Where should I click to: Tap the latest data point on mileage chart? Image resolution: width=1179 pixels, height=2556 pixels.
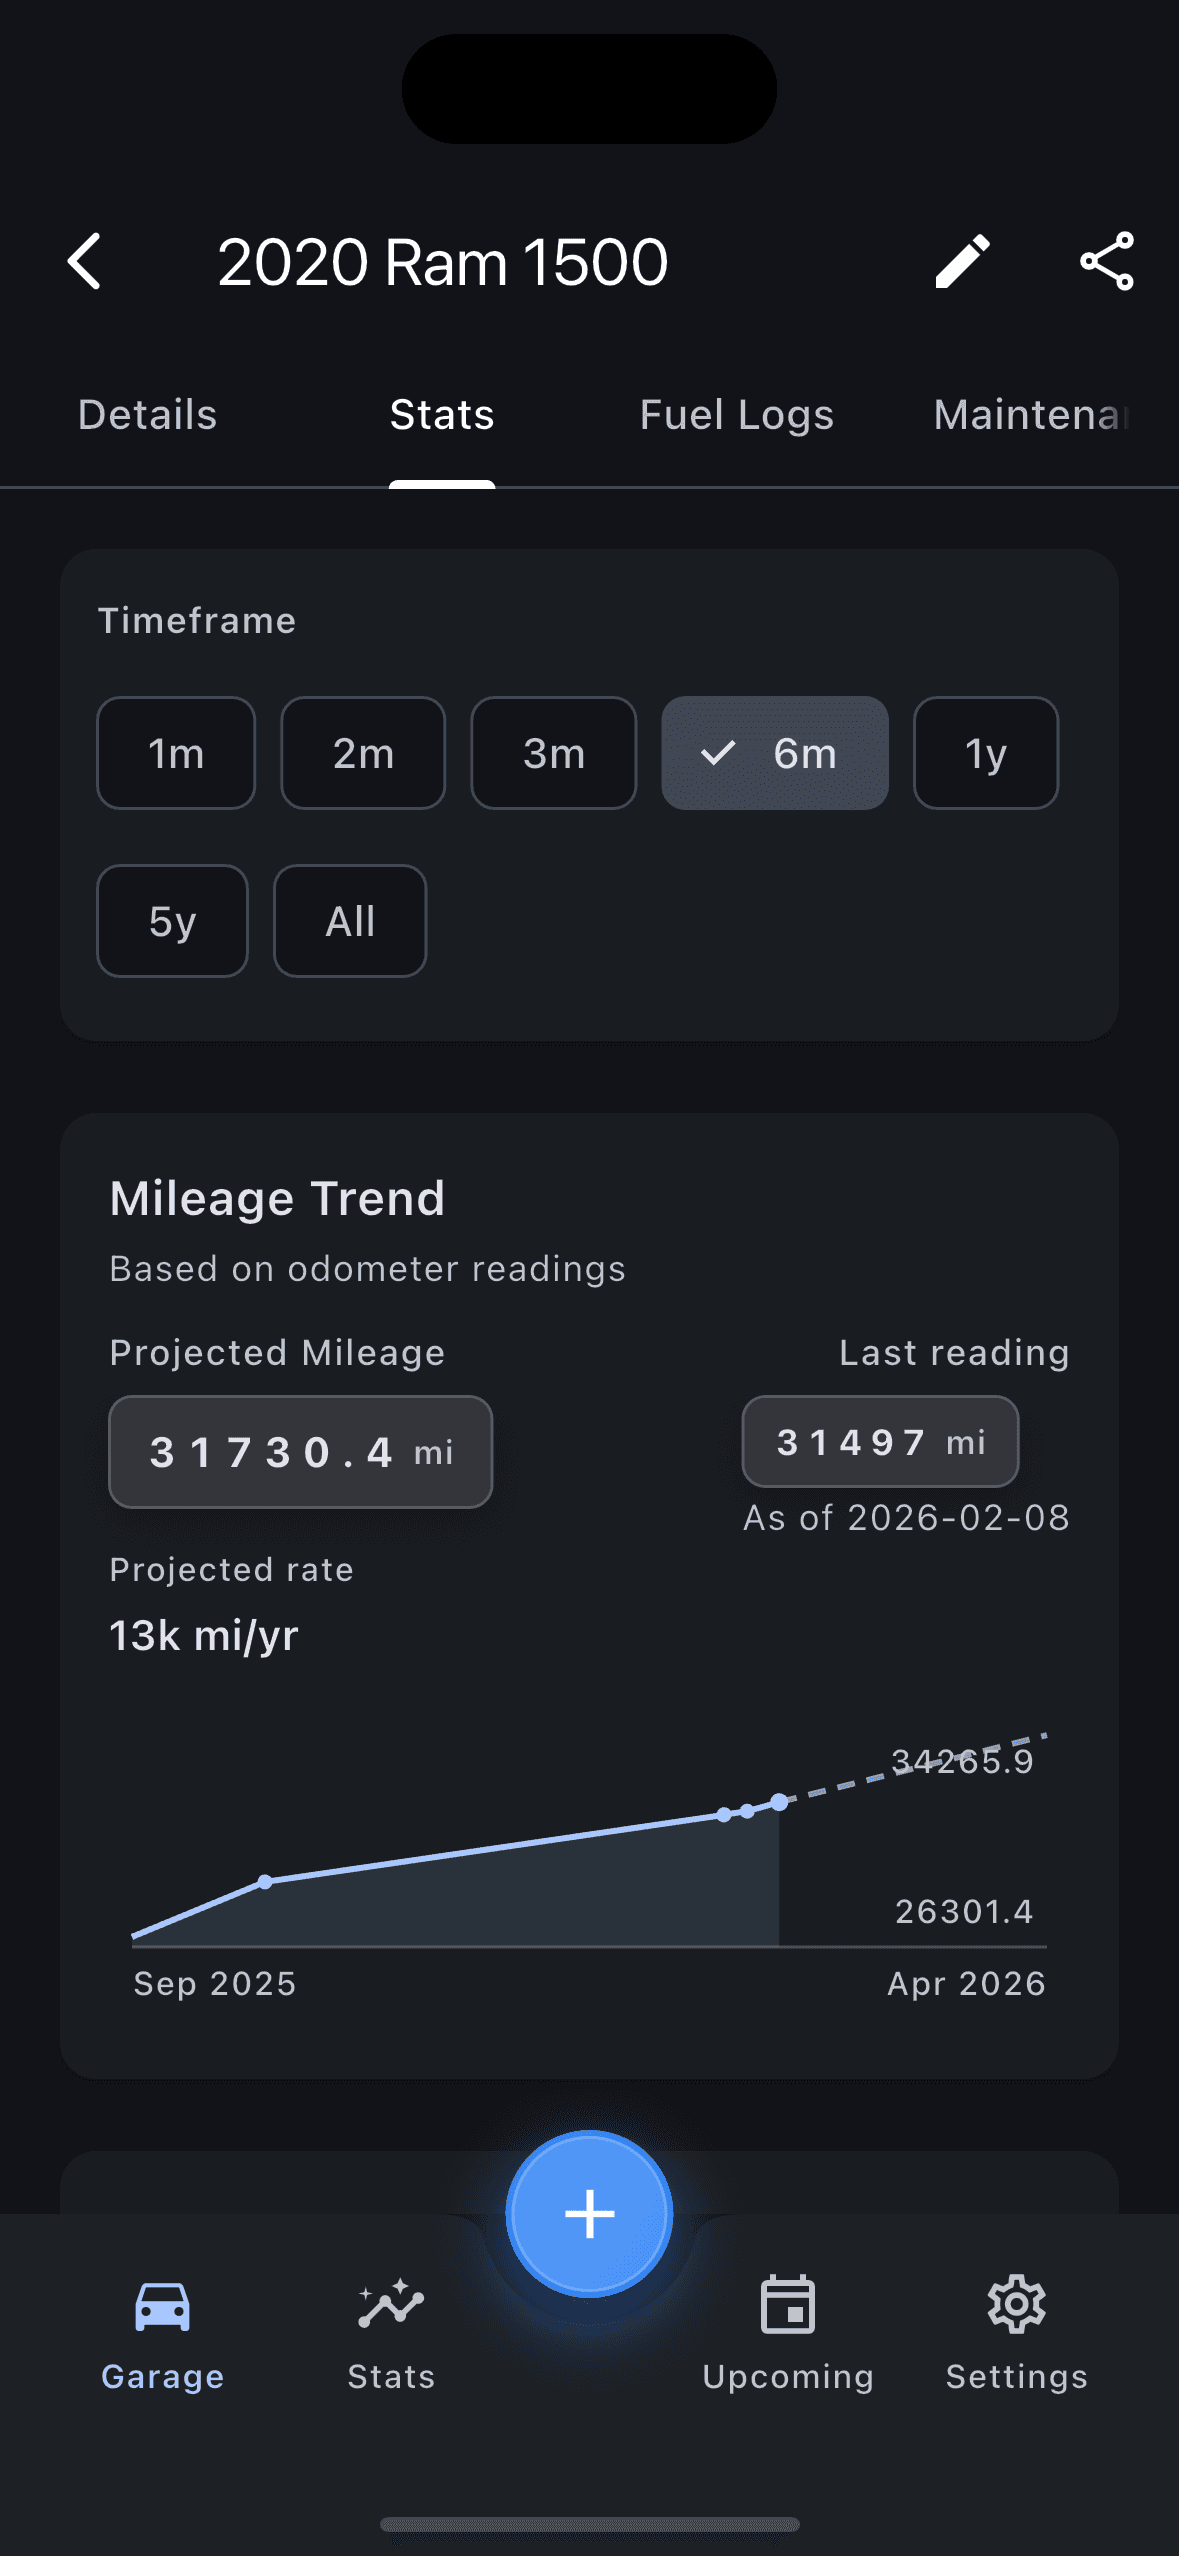tap(779, 1802)
